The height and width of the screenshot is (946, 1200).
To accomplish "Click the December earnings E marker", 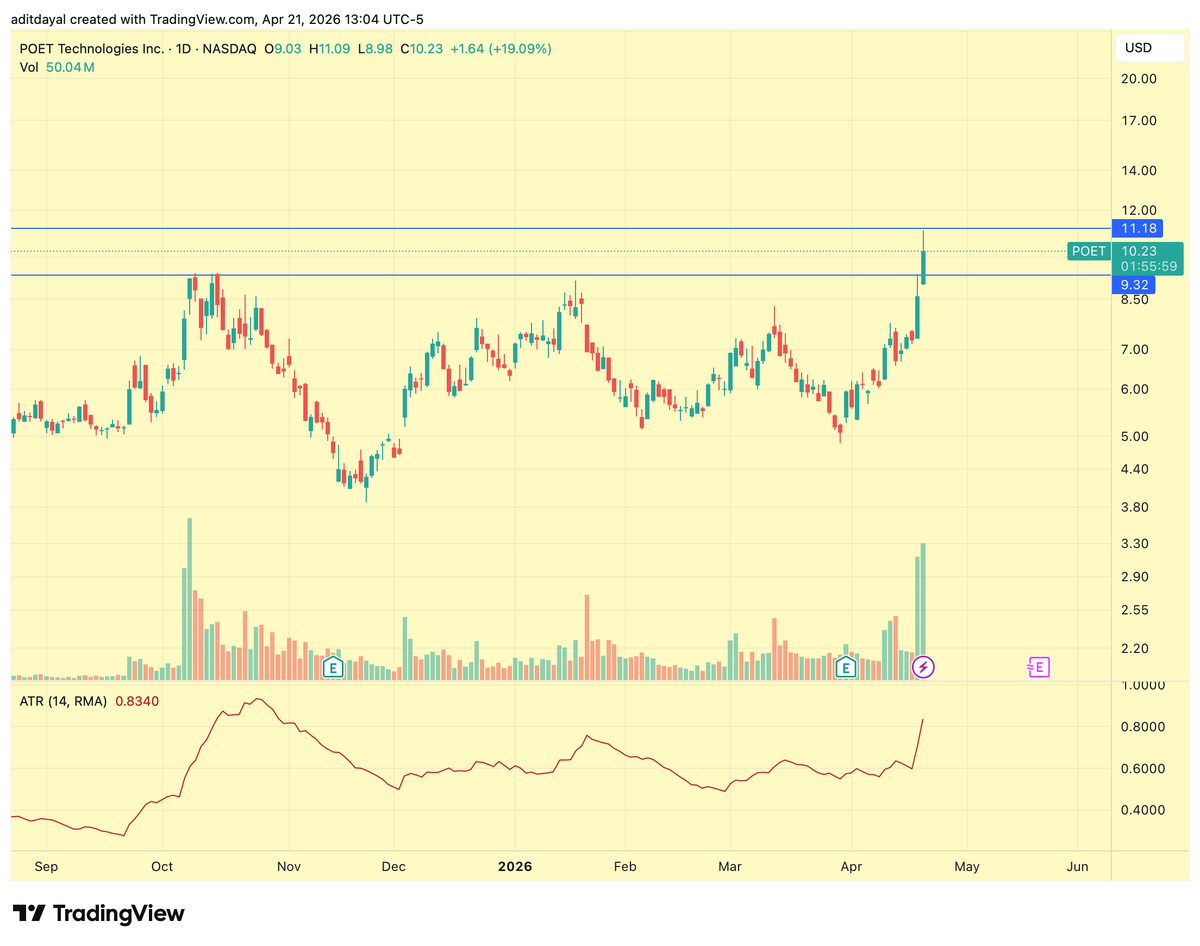I will (x=334, y=666).
